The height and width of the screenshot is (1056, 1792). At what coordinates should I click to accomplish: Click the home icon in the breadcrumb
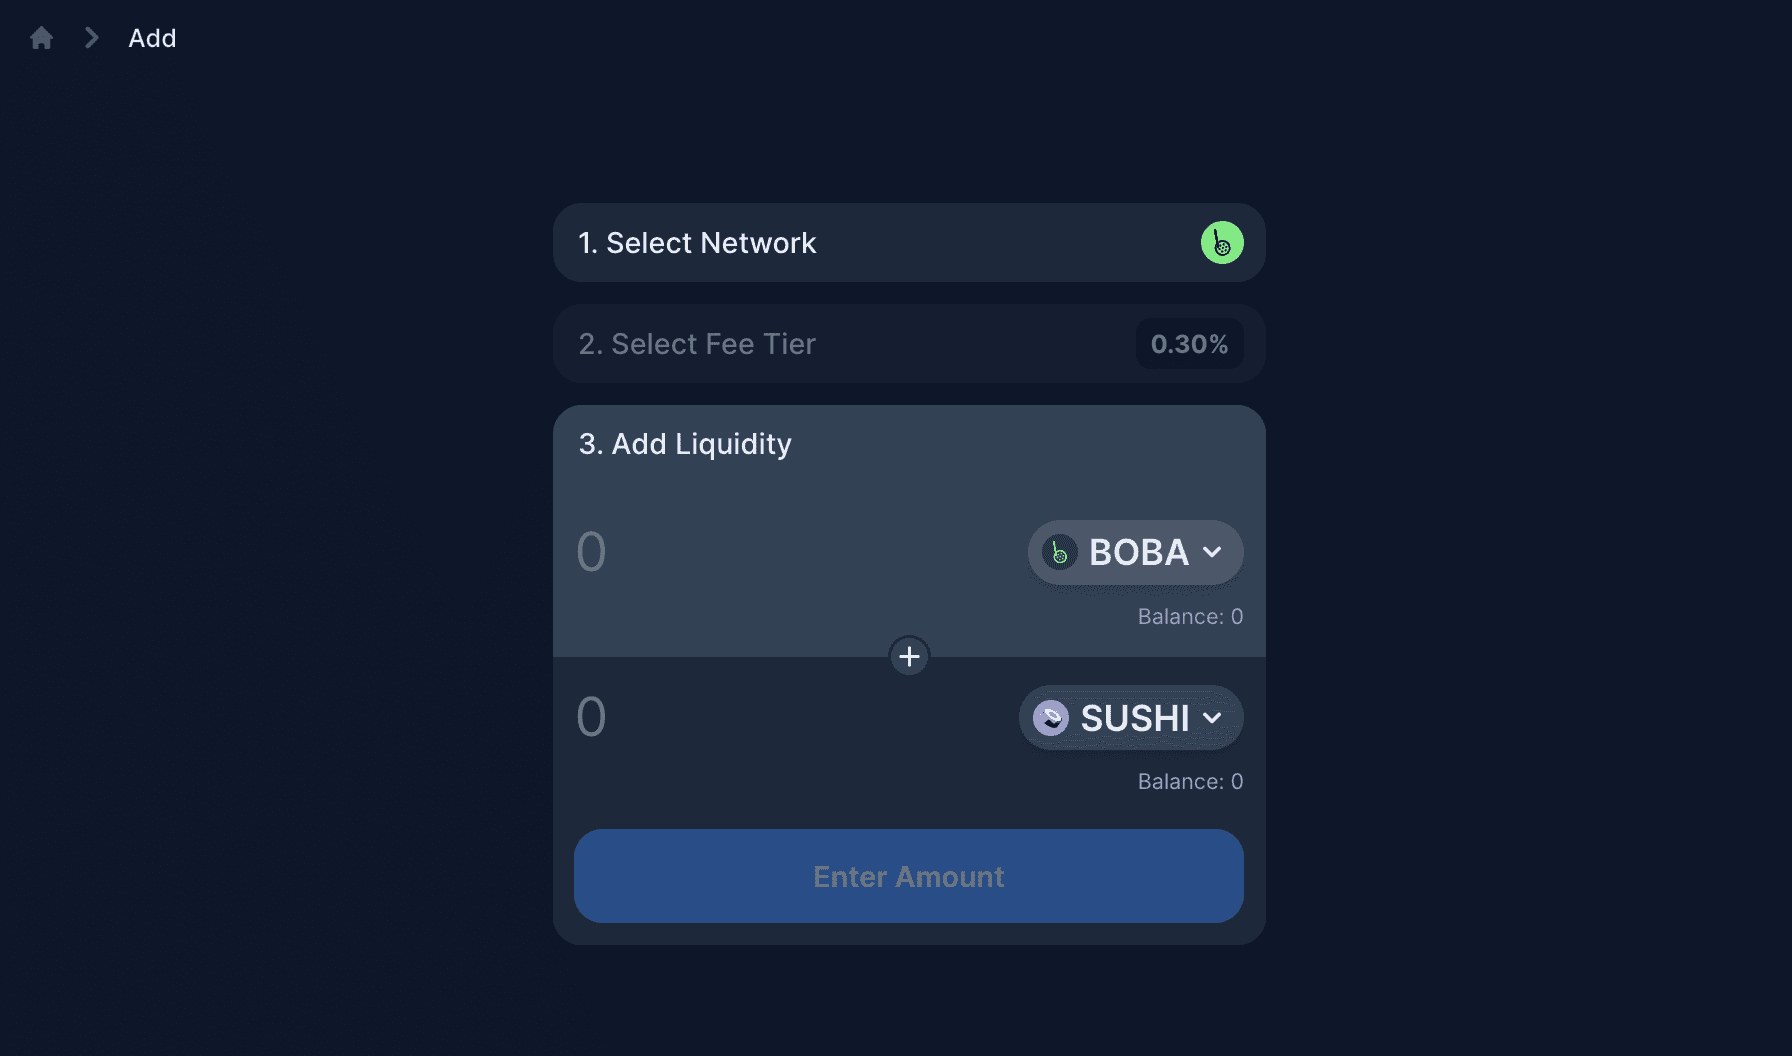click(x=41, y=37)
